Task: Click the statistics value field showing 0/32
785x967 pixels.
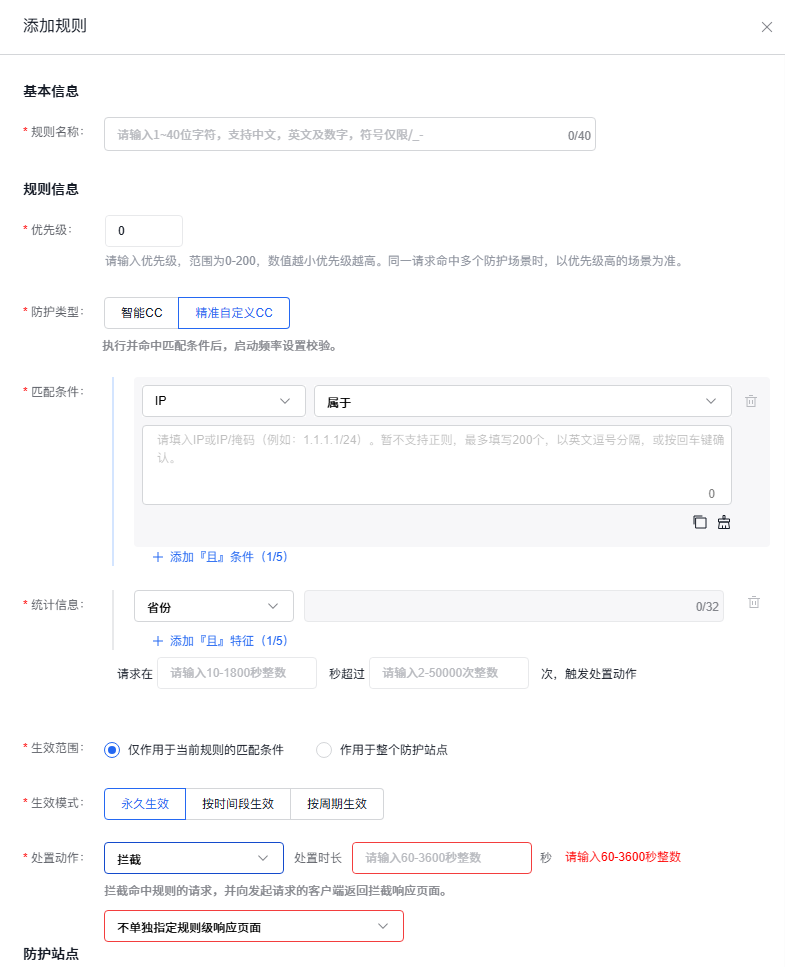Action: 514,606
